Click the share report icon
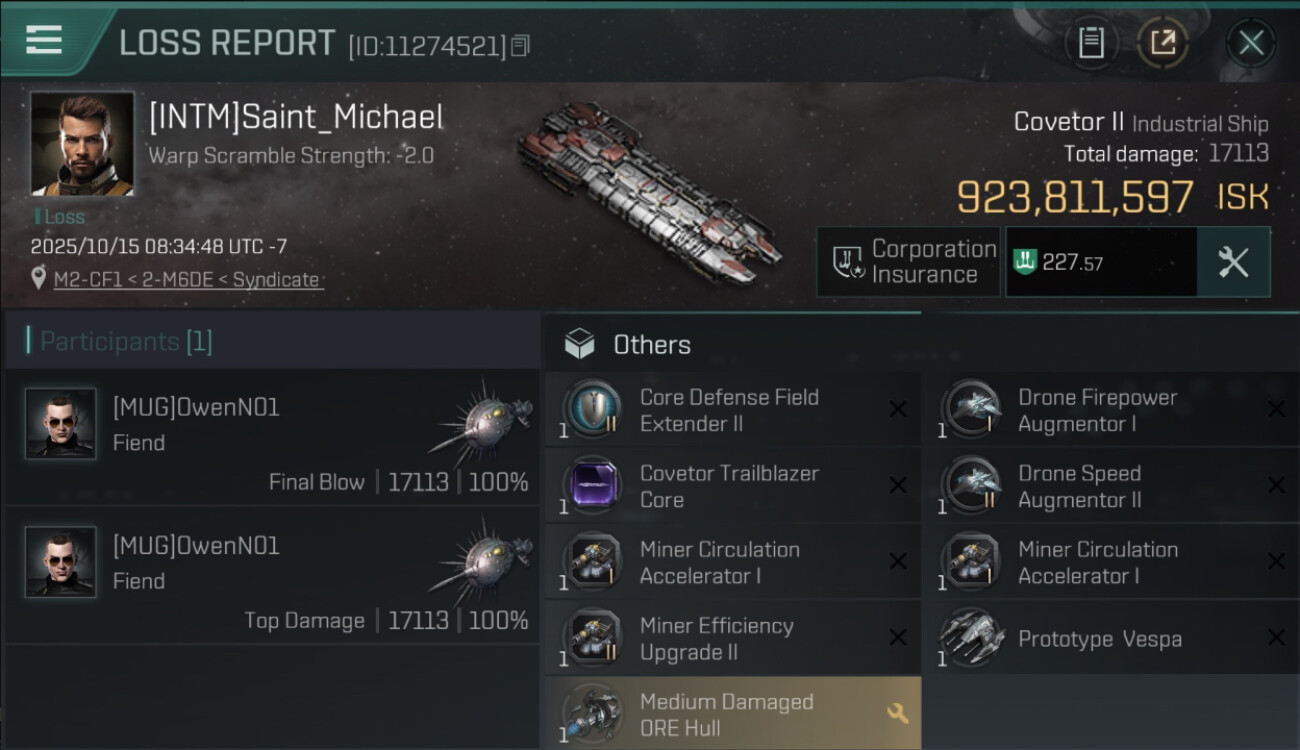 [x=1162, y=42]
